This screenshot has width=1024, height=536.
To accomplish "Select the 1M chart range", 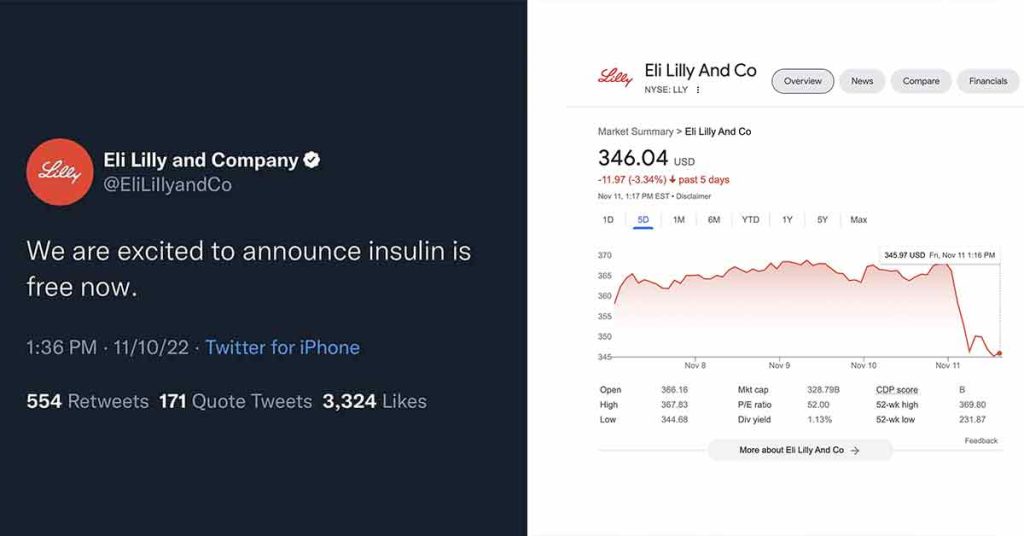I will click(679, 219).
